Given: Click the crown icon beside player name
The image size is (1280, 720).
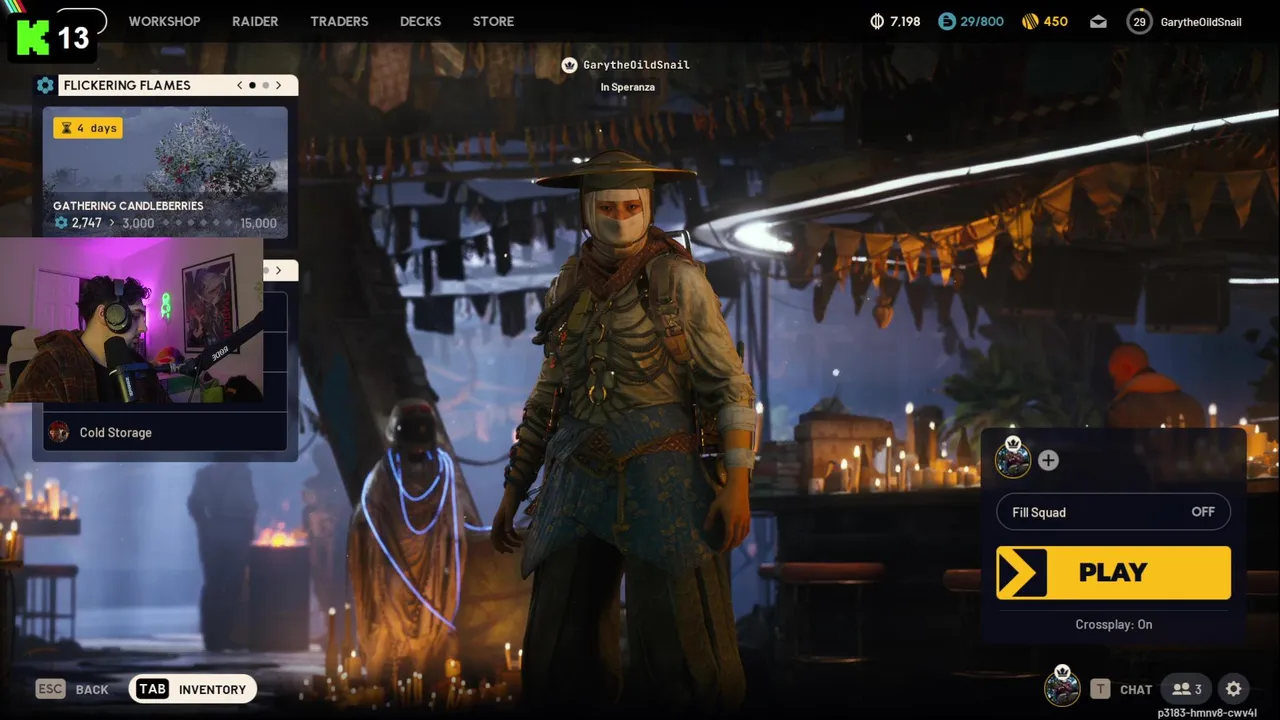Looking at the screenshot, I should pyautogui.click(x=569, y=65).
